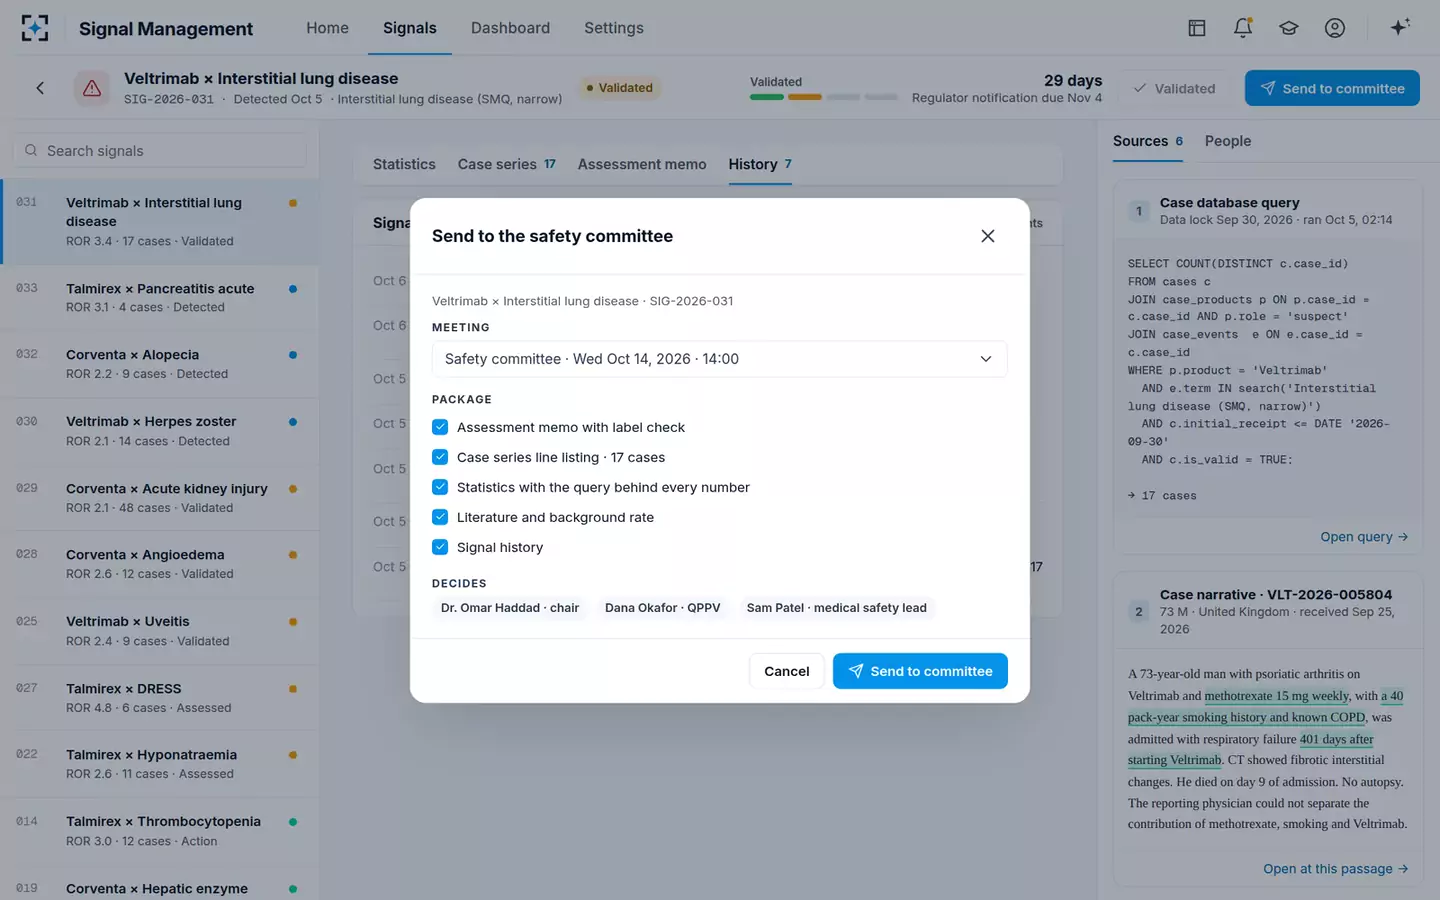This screenshot has height=900, width=1440.
Task: Click Dr. Omar Haddad chair chip
Action: pyautogui.click(x=510, y=608)
